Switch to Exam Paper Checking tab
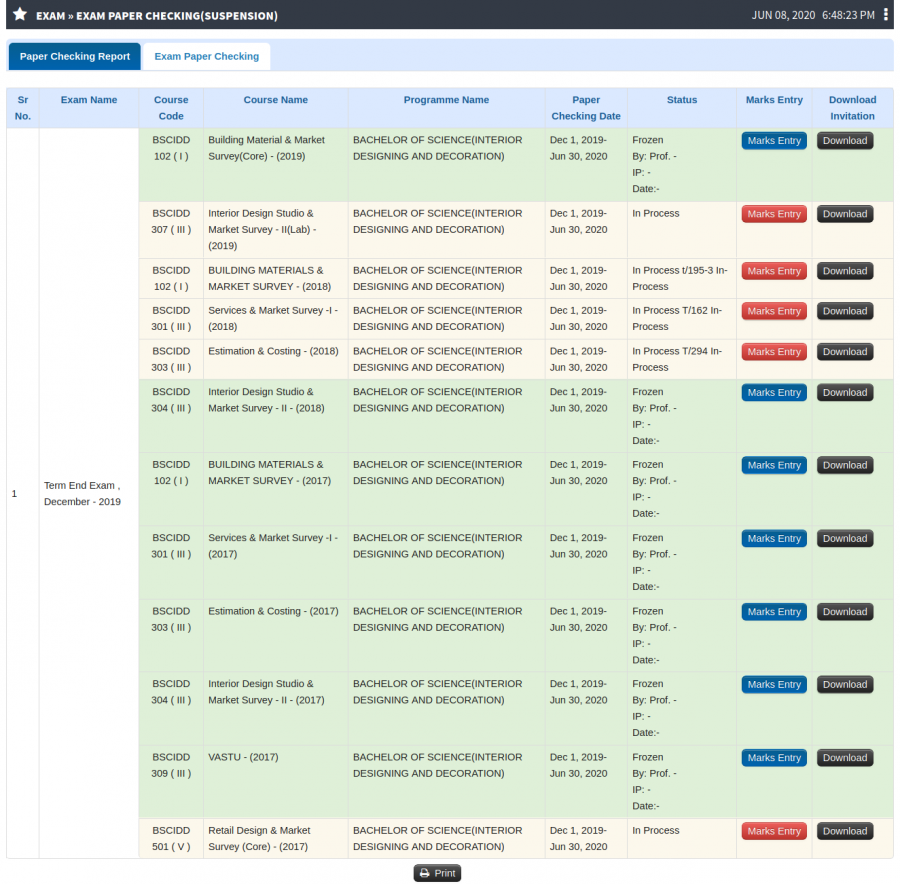 pos(207,56)
